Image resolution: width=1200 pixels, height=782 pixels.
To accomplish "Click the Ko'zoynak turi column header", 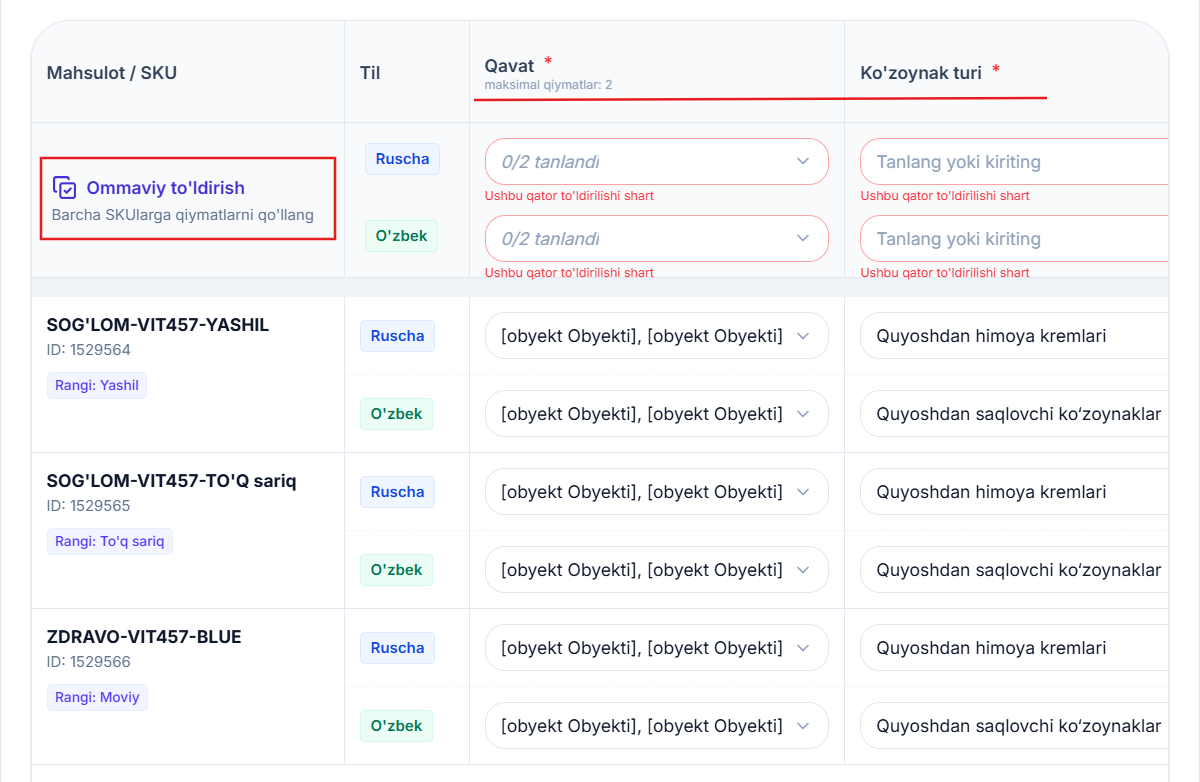I will (921, 72).
